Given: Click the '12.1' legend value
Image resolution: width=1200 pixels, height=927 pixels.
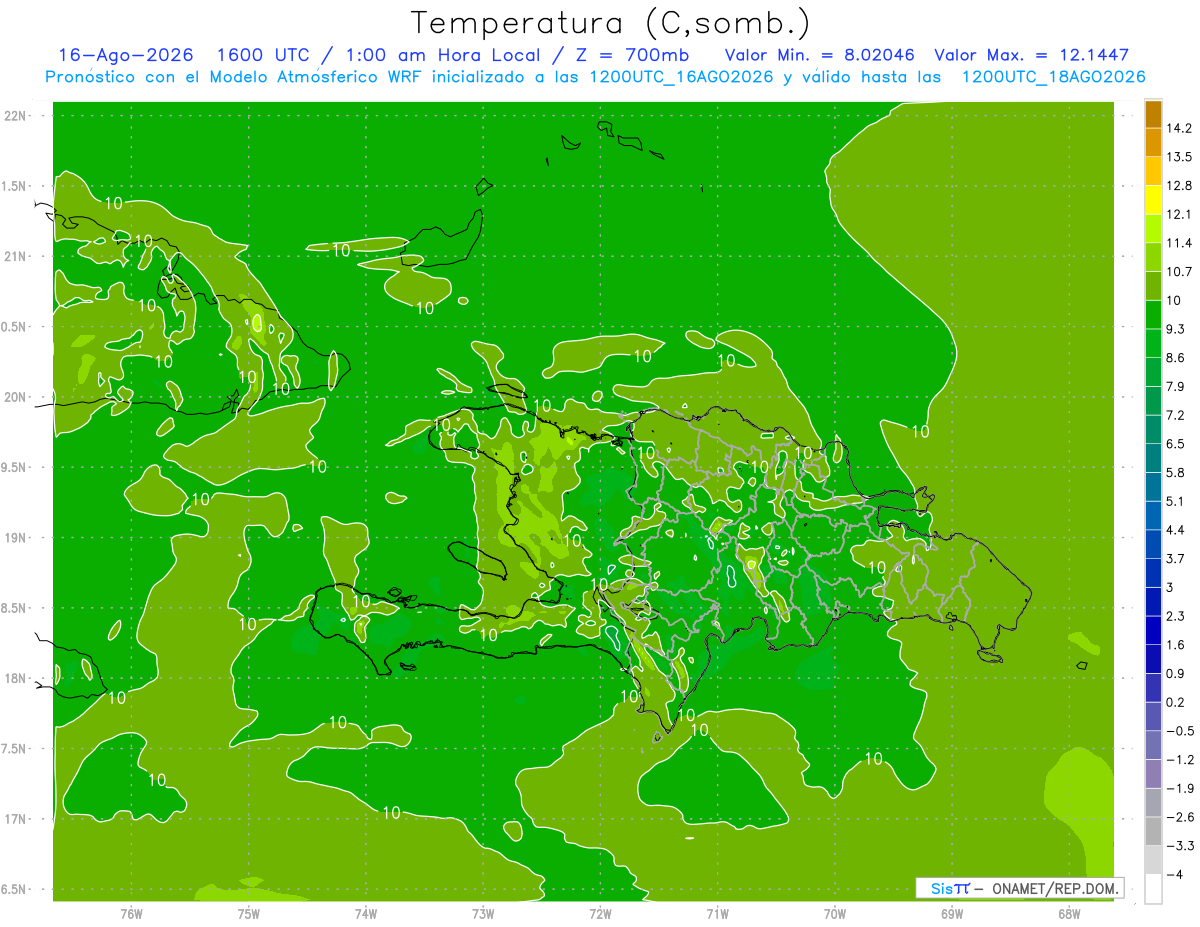Looking at the screenshot, I should click(x=1180, y=214).
